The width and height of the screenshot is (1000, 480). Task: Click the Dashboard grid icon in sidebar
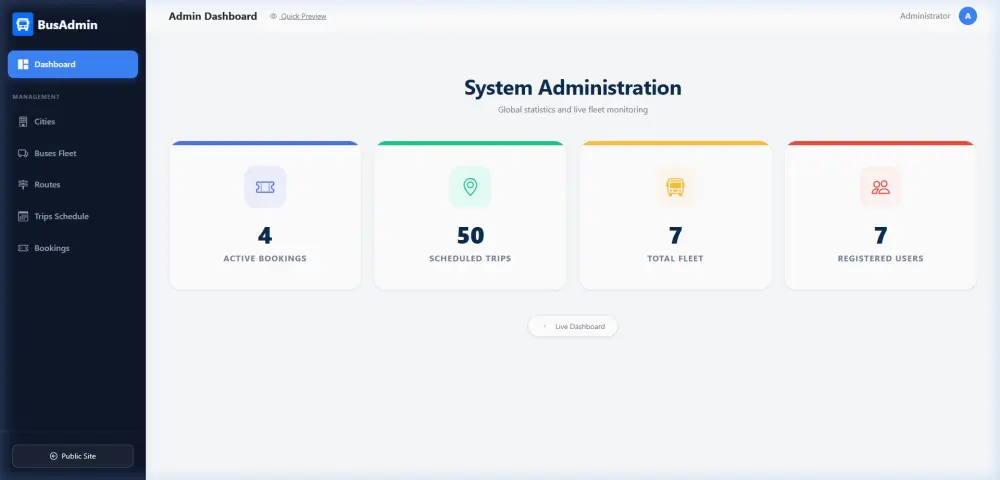click(x=23, y=64)
